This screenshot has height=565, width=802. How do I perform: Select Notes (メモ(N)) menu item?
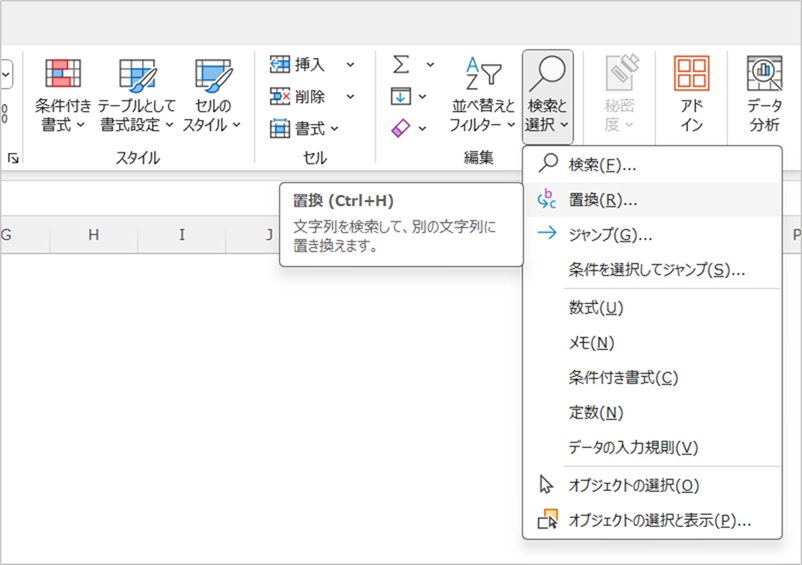[652, 343]
